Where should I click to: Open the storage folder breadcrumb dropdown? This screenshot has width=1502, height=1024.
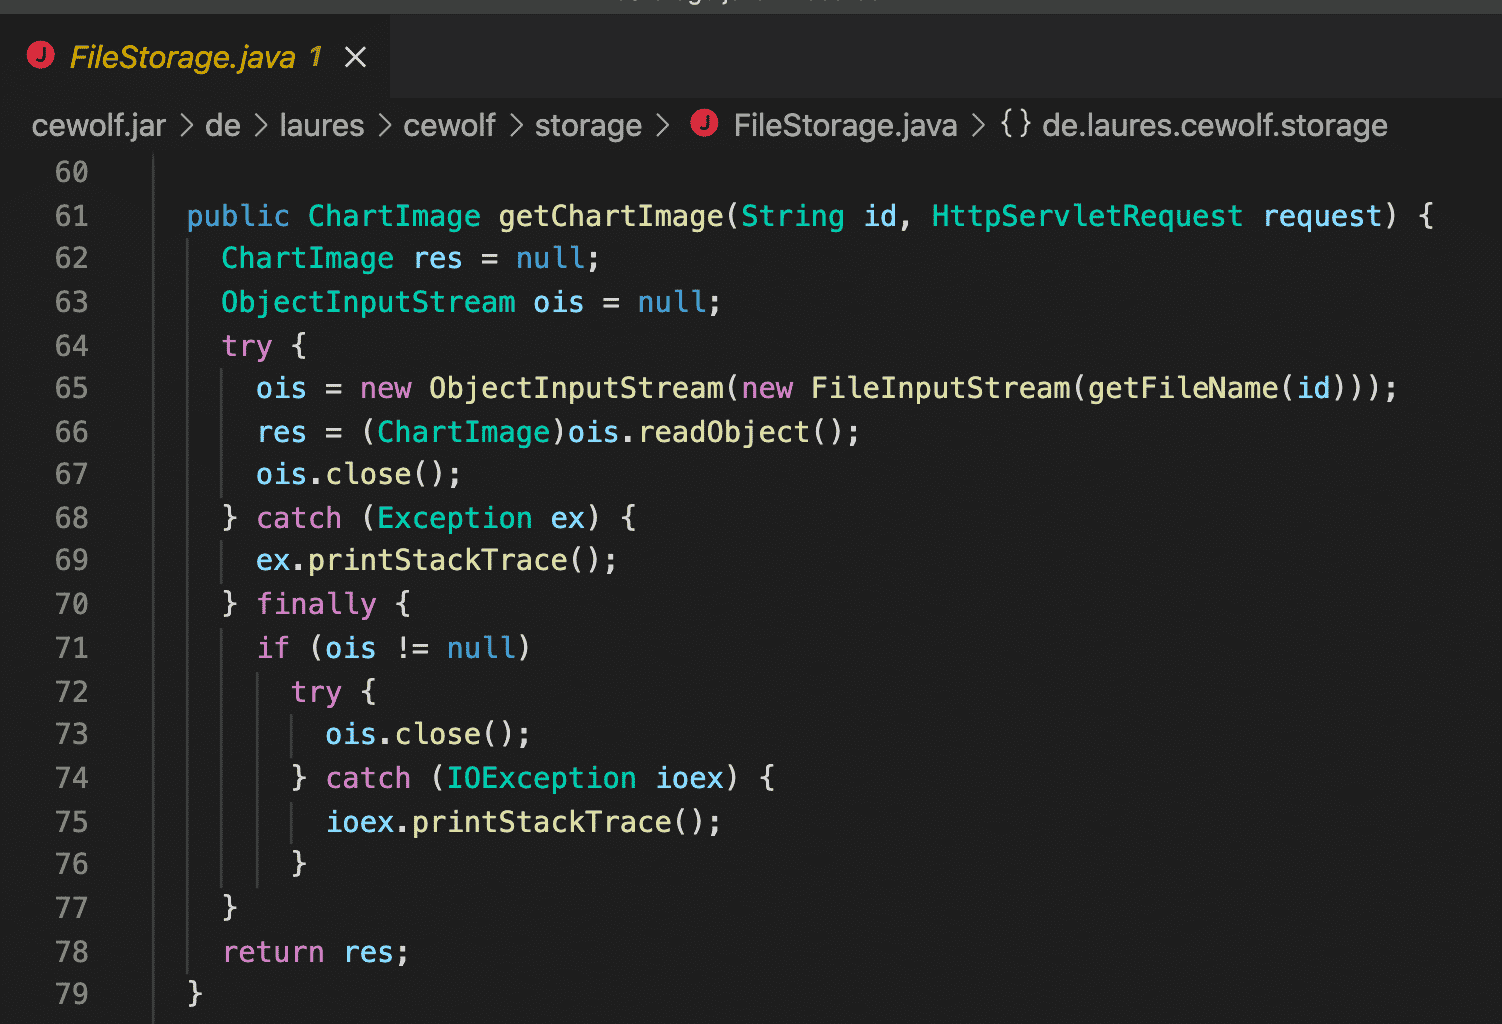click(x=588, y=124)
